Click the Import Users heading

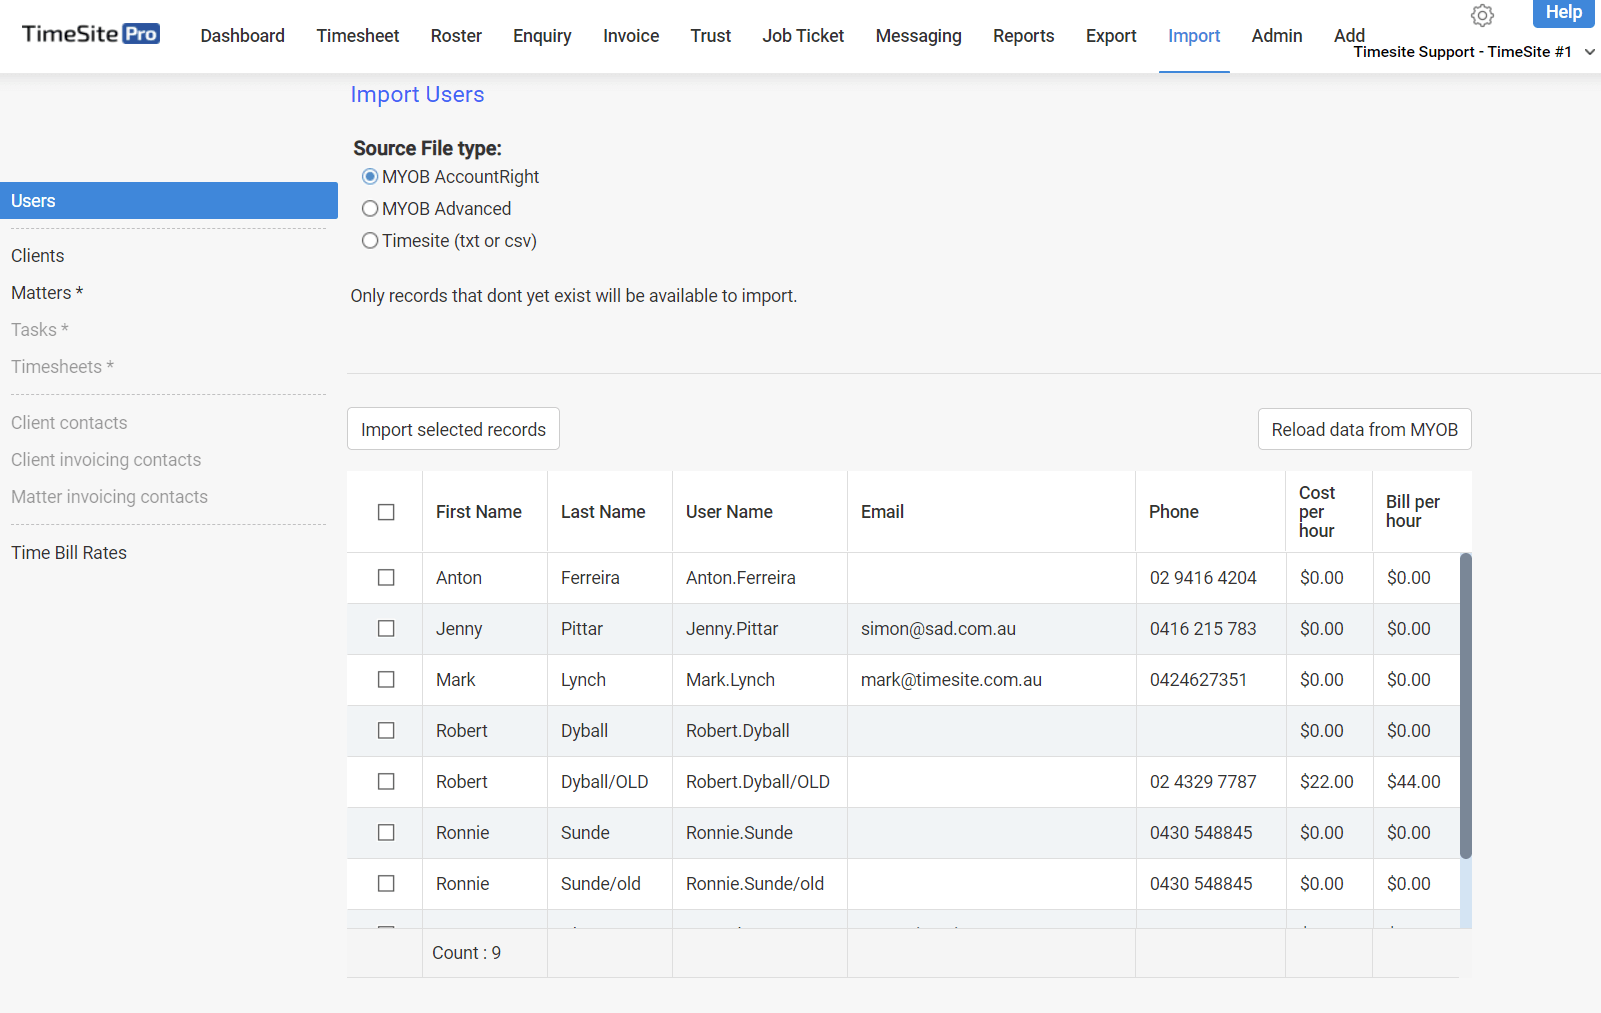(x=417, y=95)
